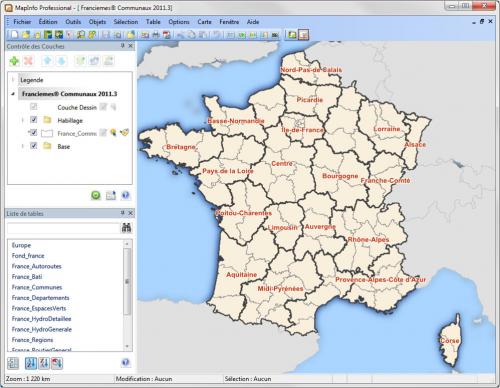Click the table list search input field
The height and width of the screenshot is (388, 500).
[63, 228]
